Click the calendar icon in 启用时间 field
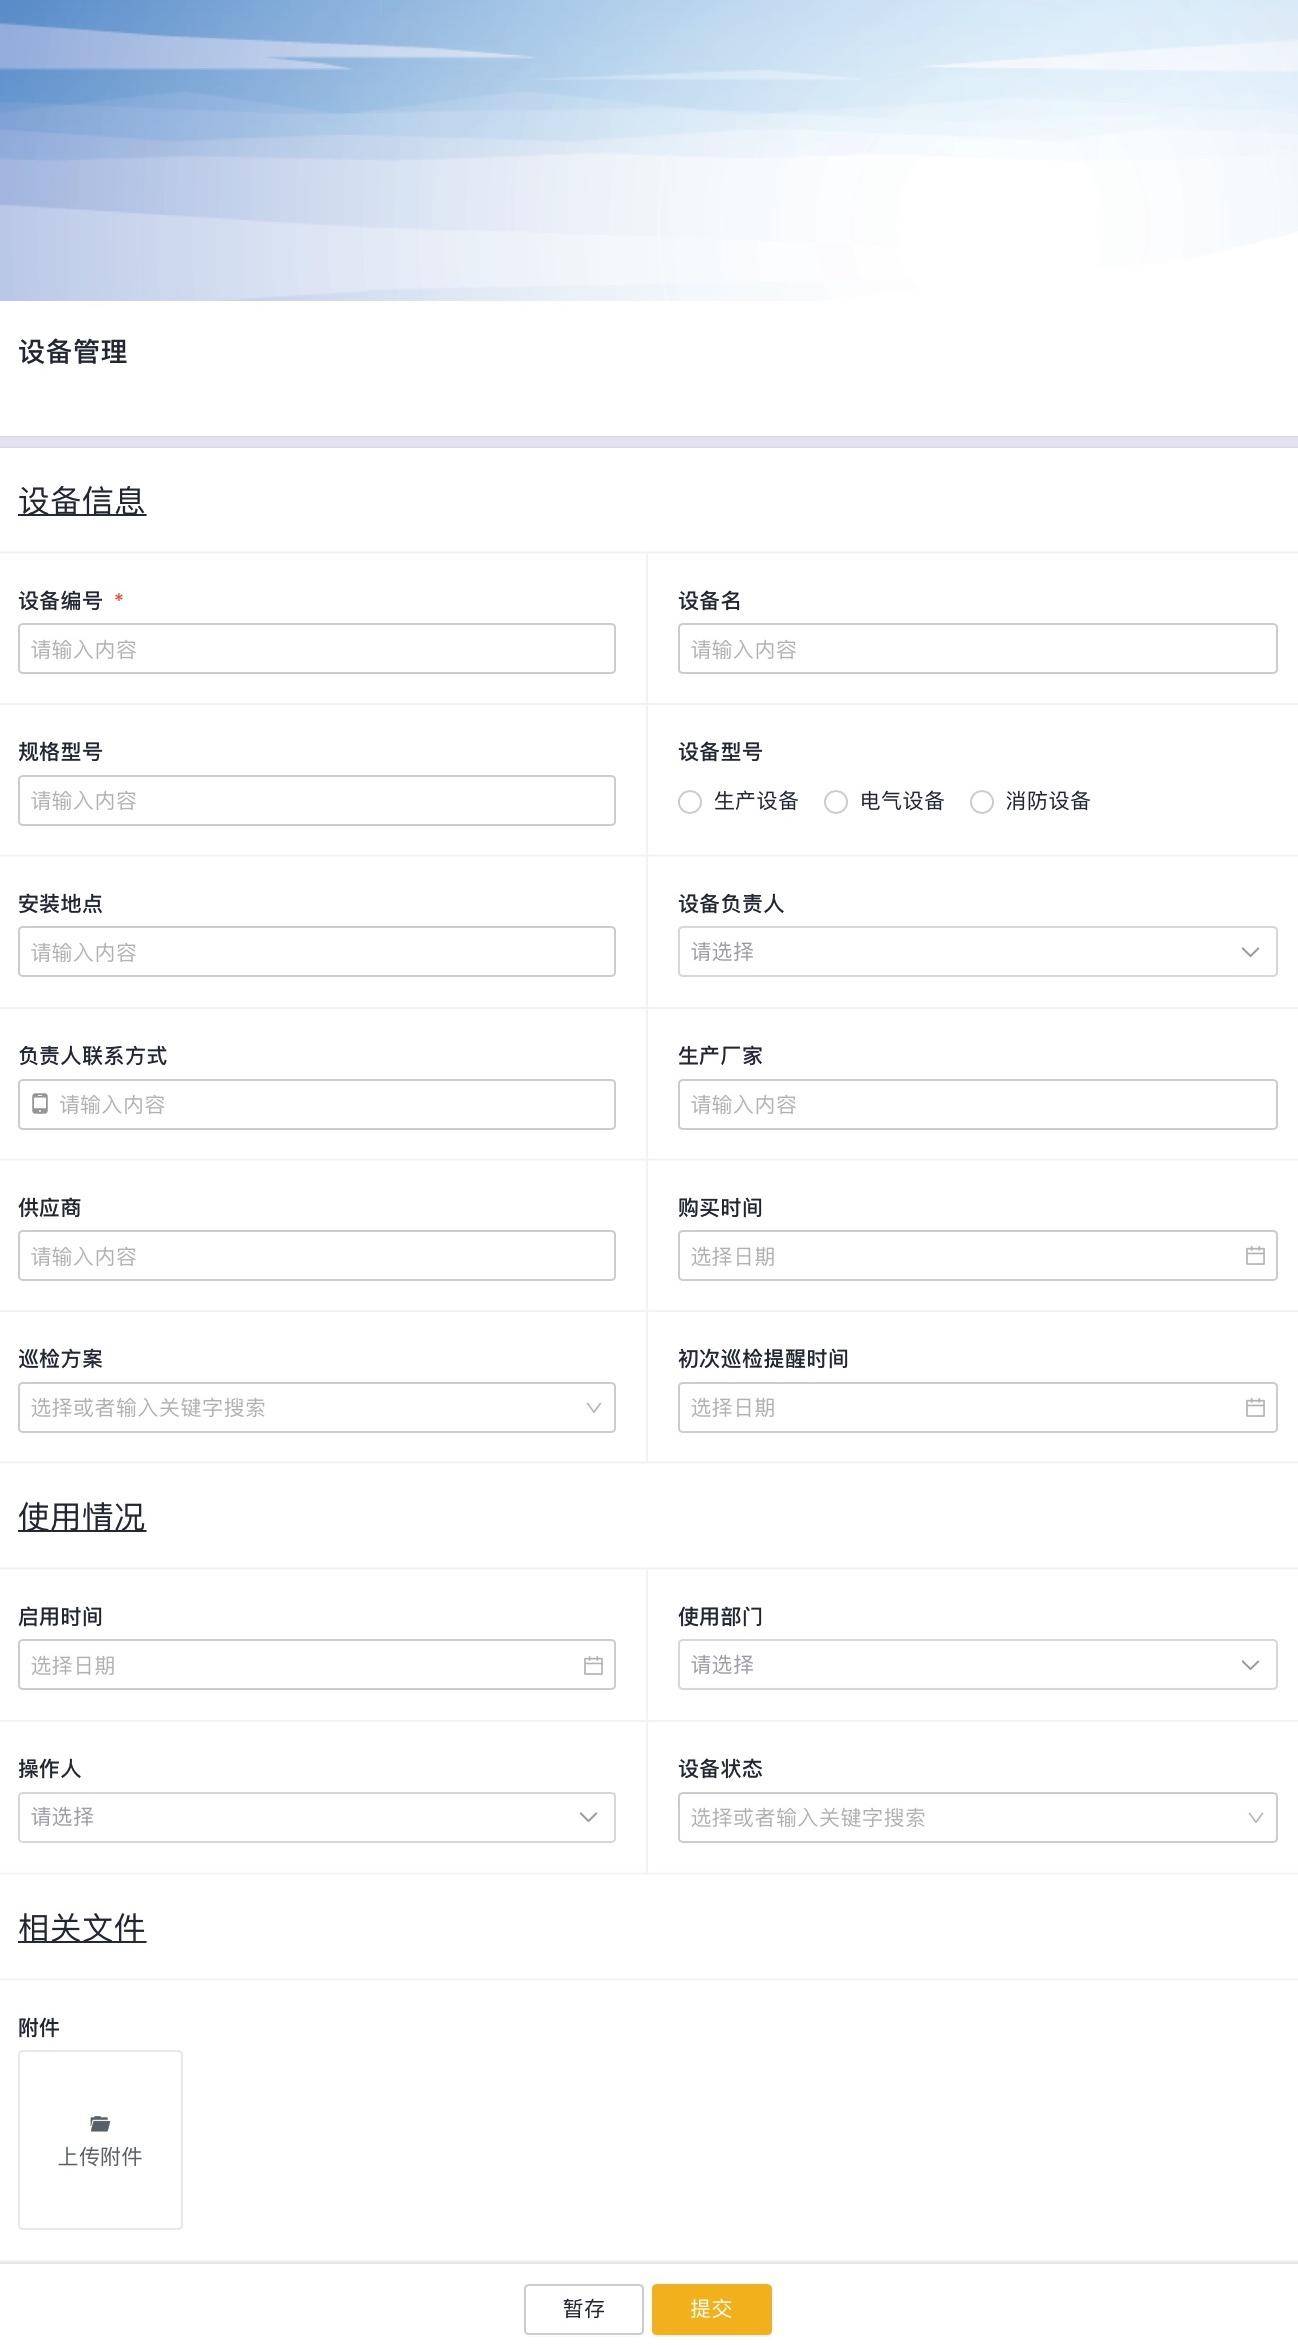Image resolution: width=1298 pixels, height=2345 pixels. [593, 1665]
